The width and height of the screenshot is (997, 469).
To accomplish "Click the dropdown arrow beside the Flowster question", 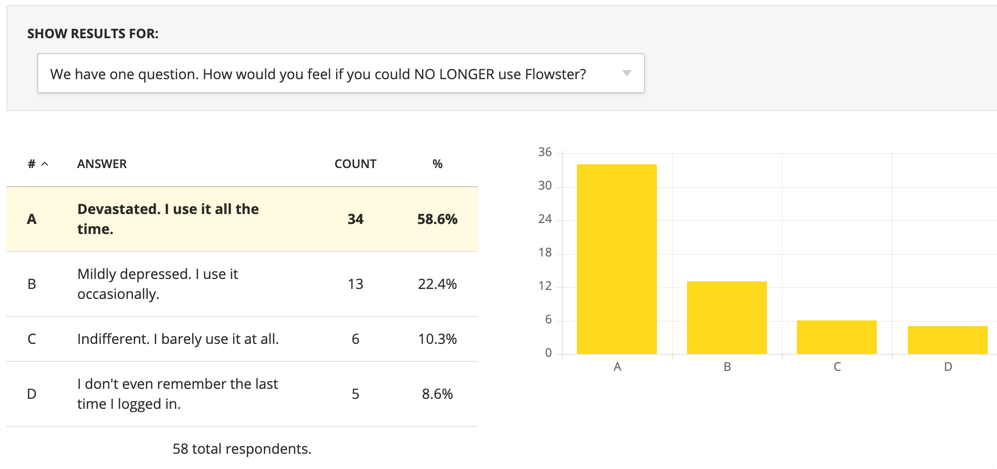I will tap(626, 74).
